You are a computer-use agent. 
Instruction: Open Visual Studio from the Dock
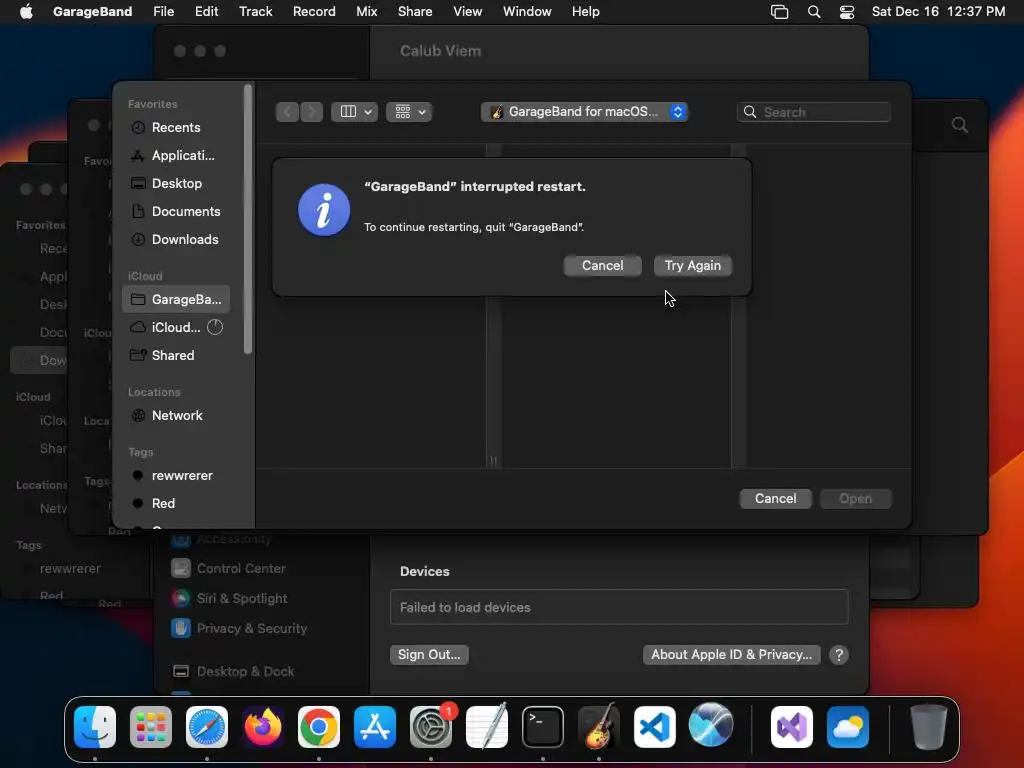[792, 727]
